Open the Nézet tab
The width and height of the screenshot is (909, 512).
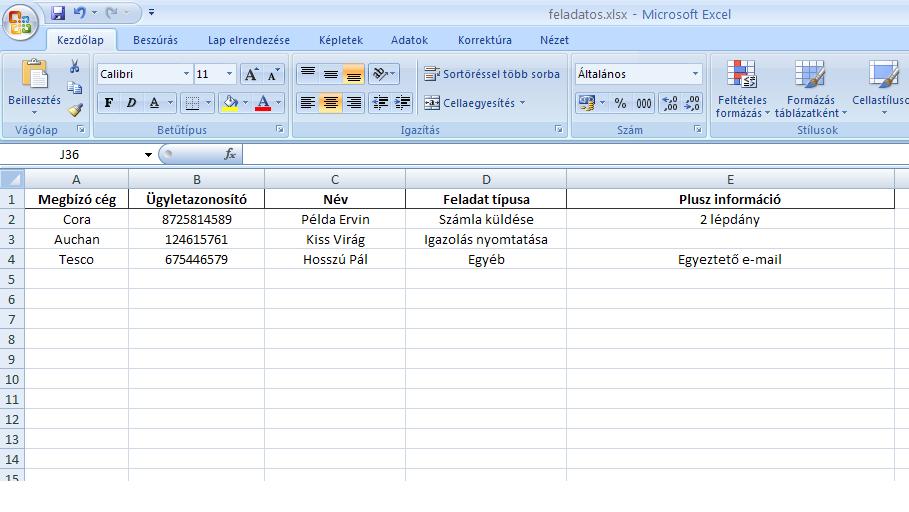[x=554, y=40]
